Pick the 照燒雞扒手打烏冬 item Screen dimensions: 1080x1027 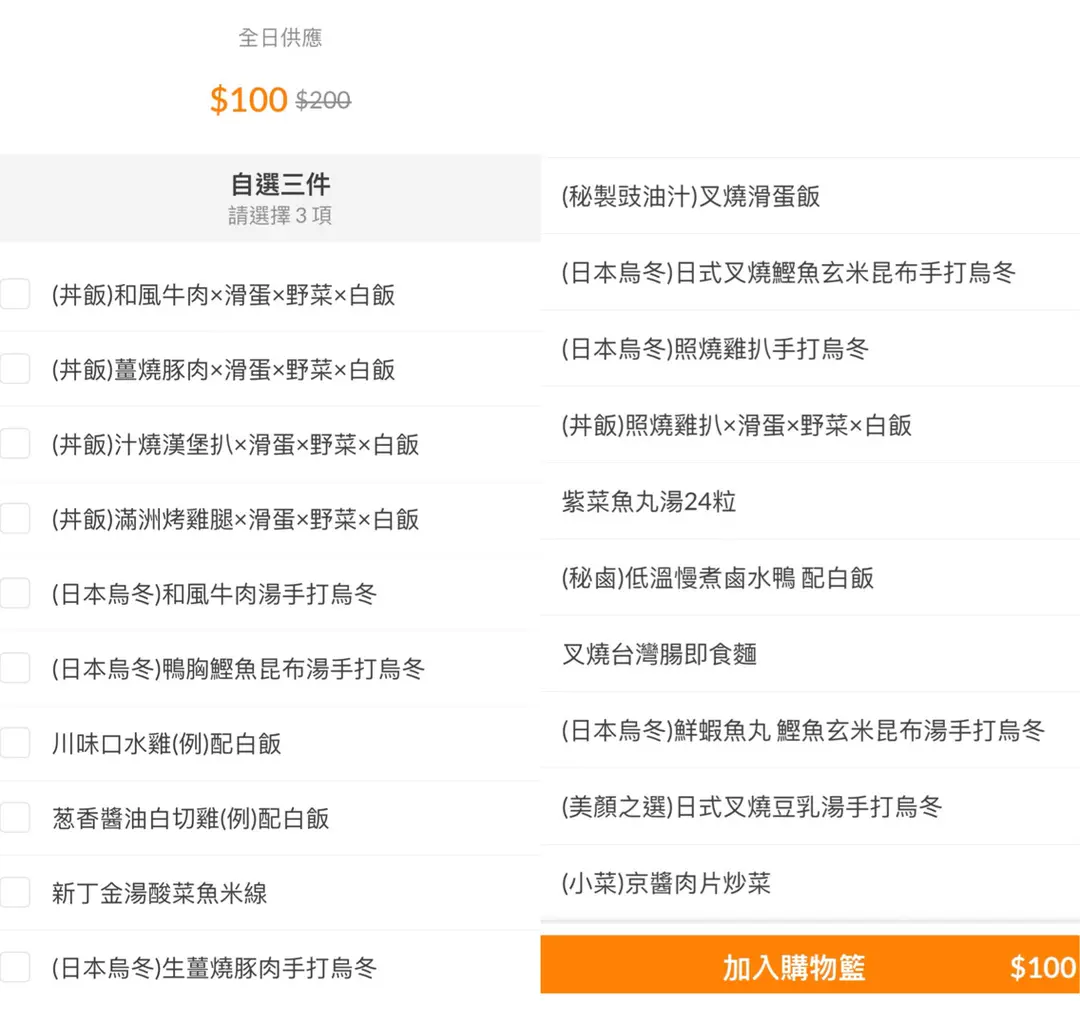(x=715, y=349)
